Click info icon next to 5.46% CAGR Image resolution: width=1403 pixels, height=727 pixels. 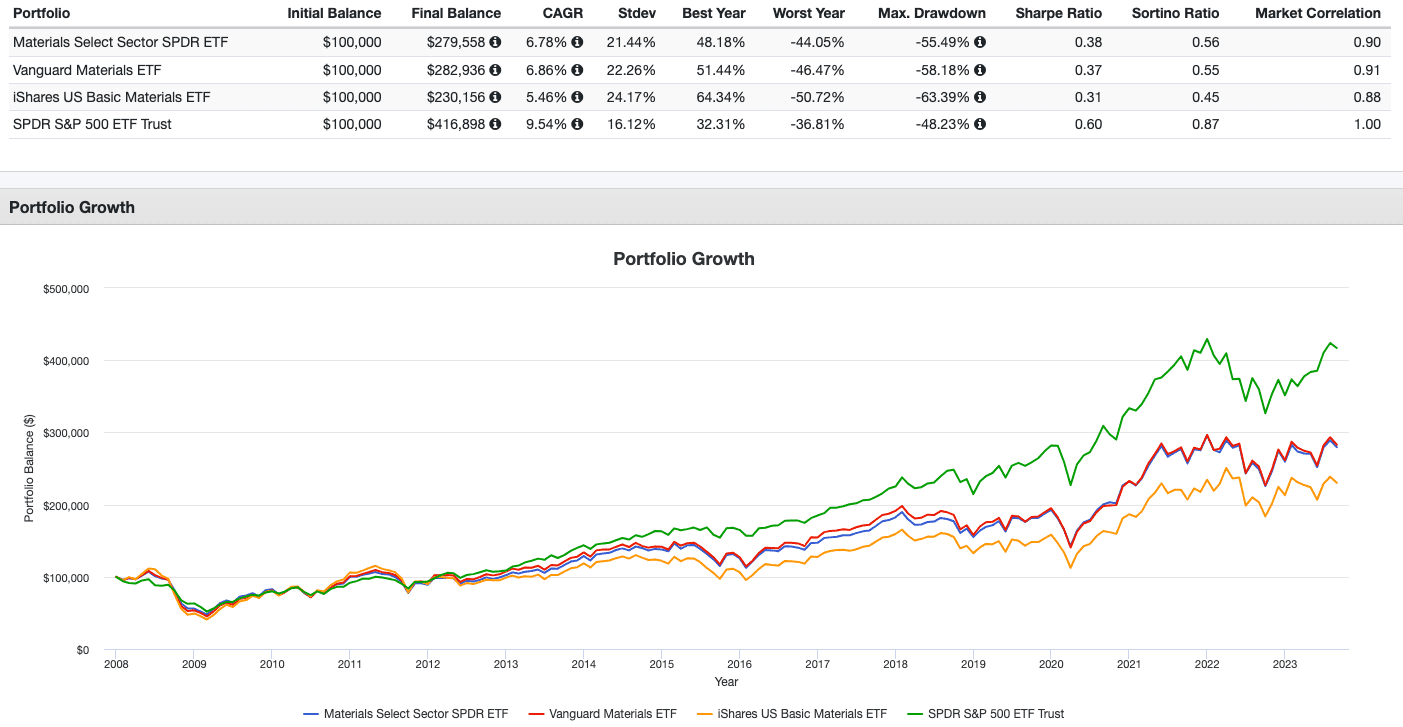[x=577, y=97]
